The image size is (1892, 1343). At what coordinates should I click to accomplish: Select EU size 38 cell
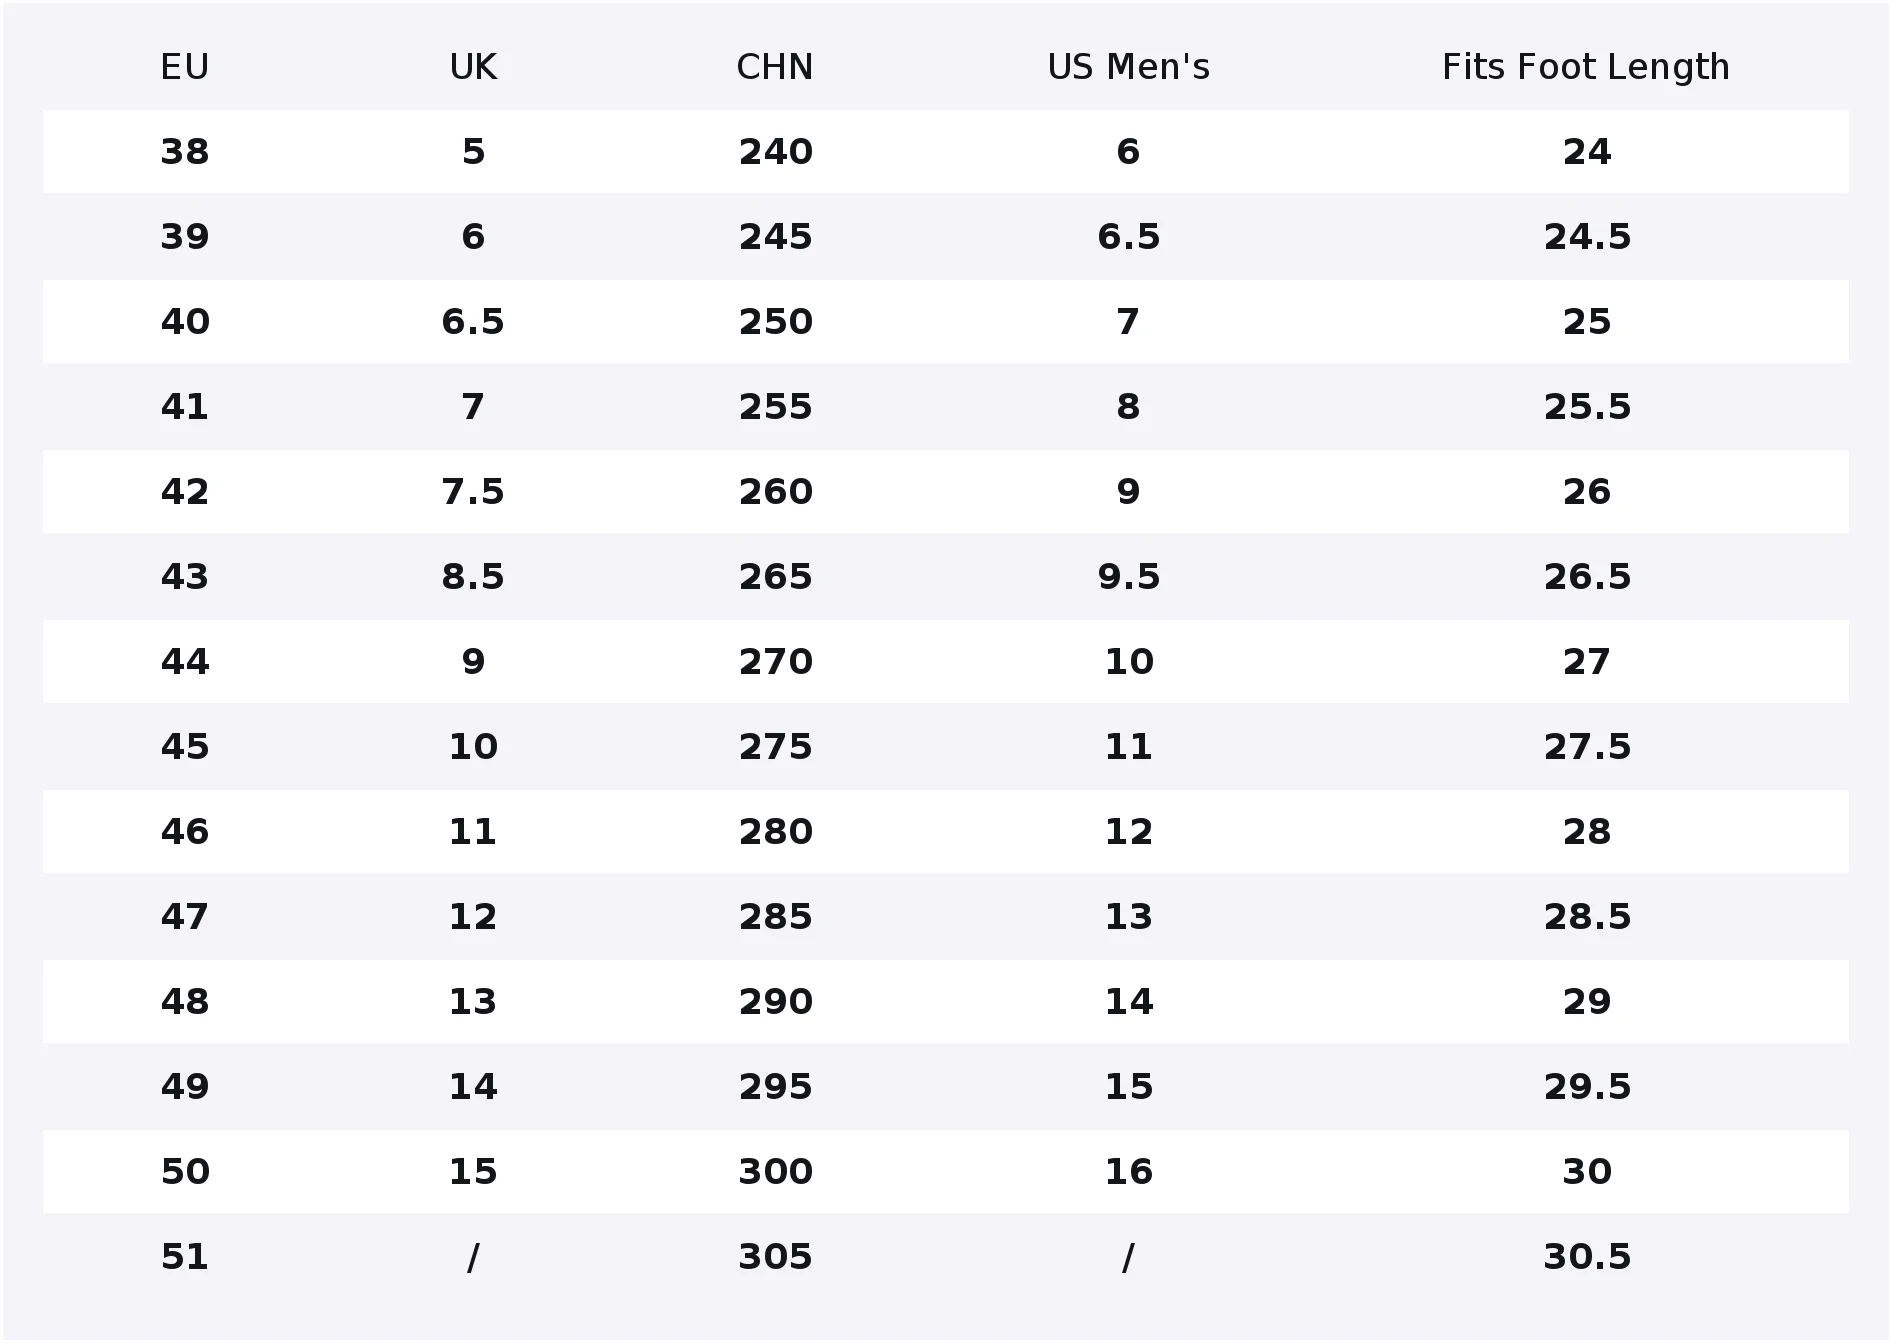pos(185,152)
